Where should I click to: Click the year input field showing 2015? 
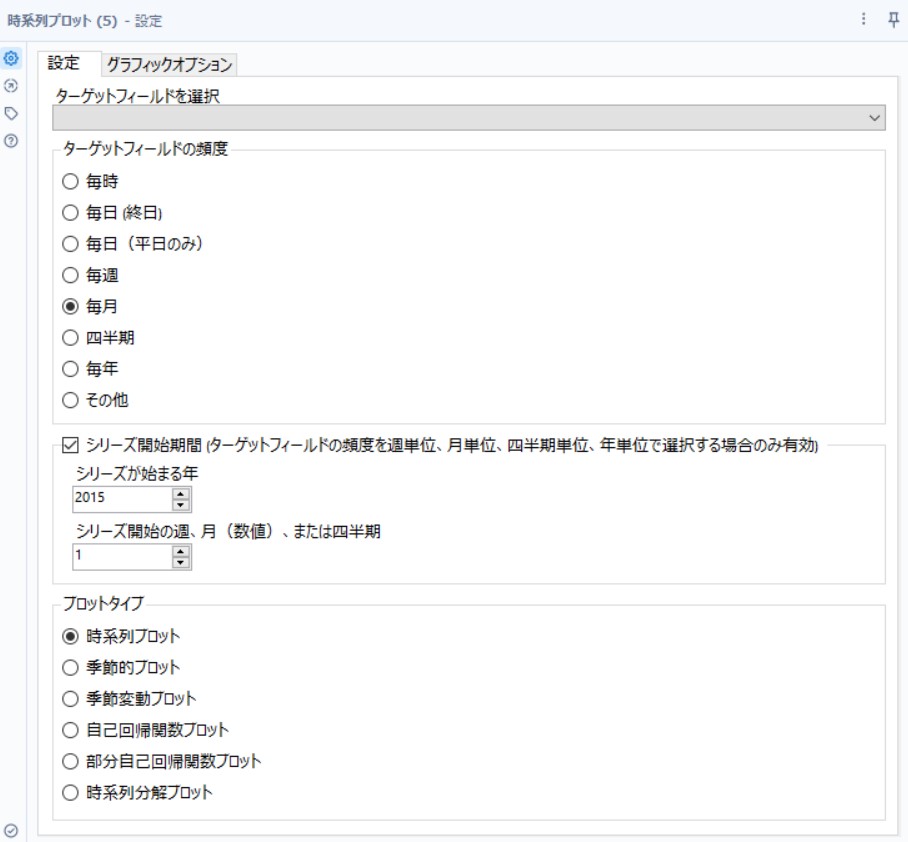[x=120, y=497]
